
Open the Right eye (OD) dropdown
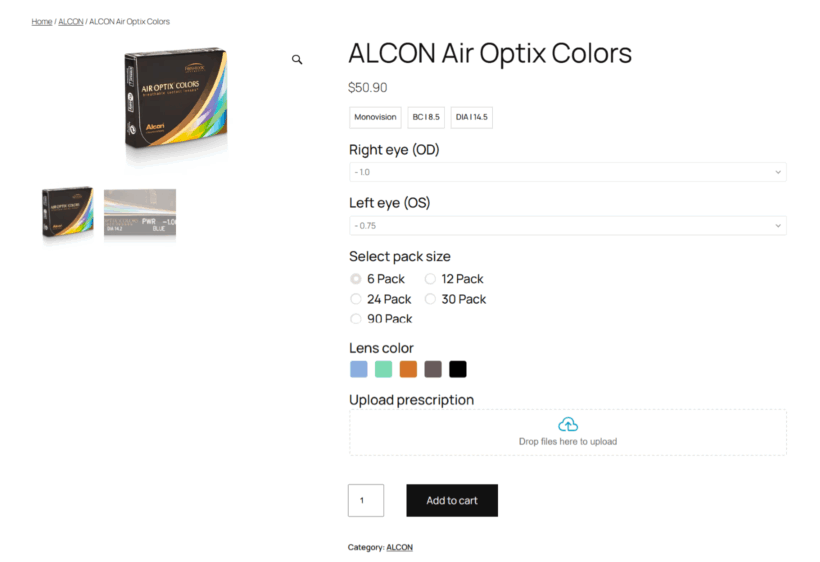tap(567, 172)
